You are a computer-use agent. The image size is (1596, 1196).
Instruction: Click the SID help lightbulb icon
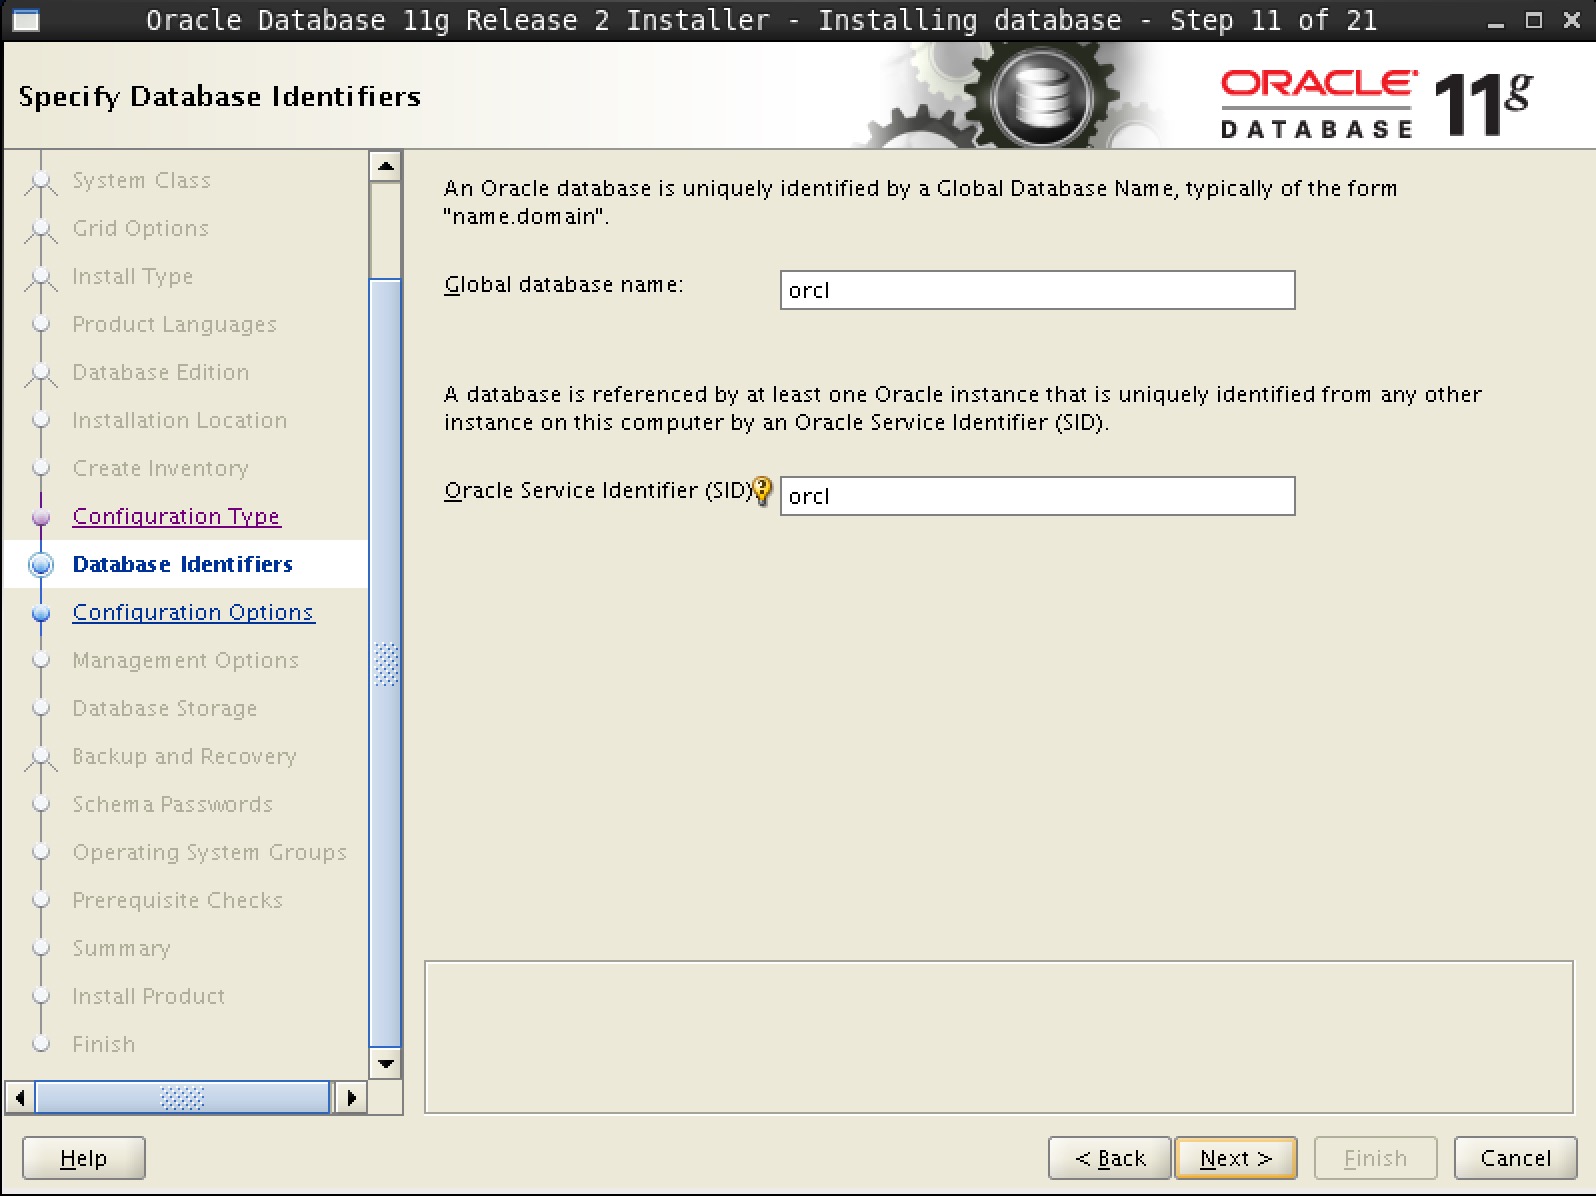point(762,490)
